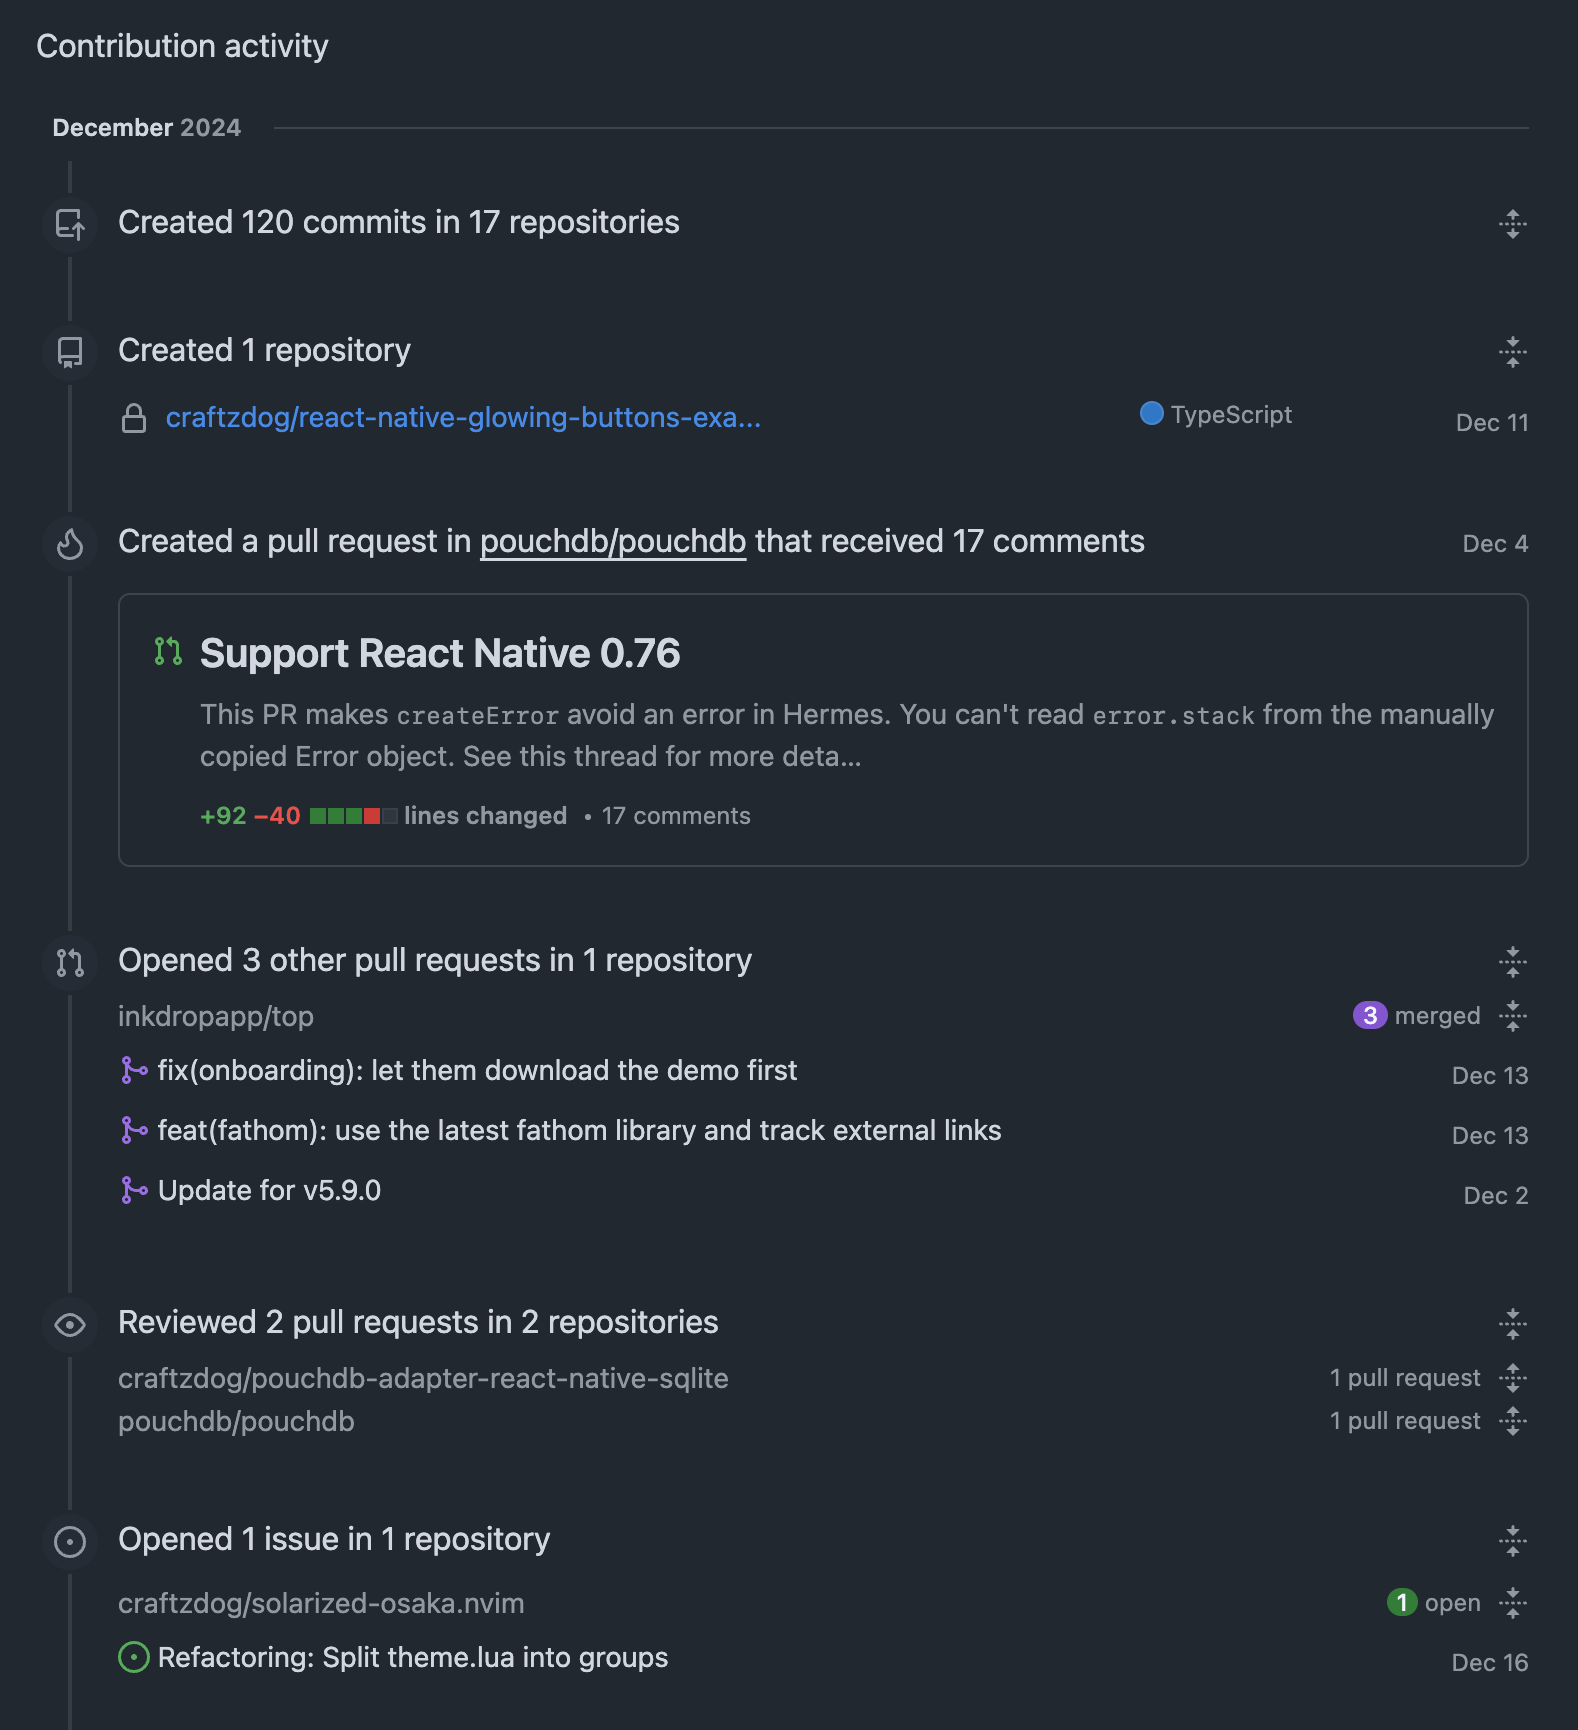Image resolution: width=1578 pixels, height=1730 pixels.
Task: Expand the Created 120 commits section
Action: pyautogui.click(x=1513, y=224)
